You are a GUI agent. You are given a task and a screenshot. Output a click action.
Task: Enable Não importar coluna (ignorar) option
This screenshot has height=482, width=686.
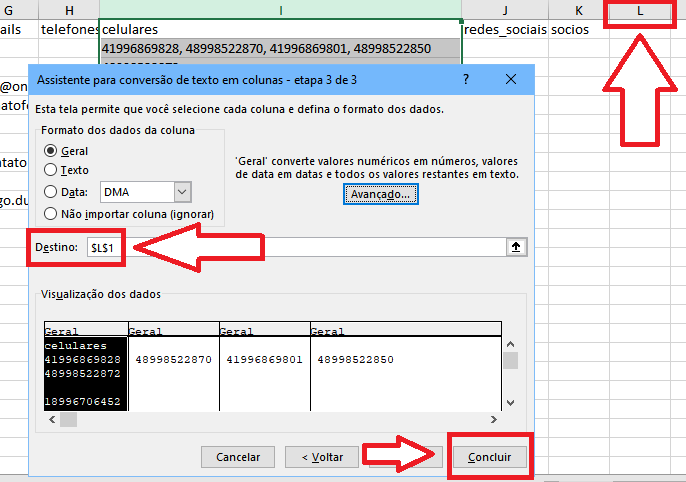pos(51,213)
